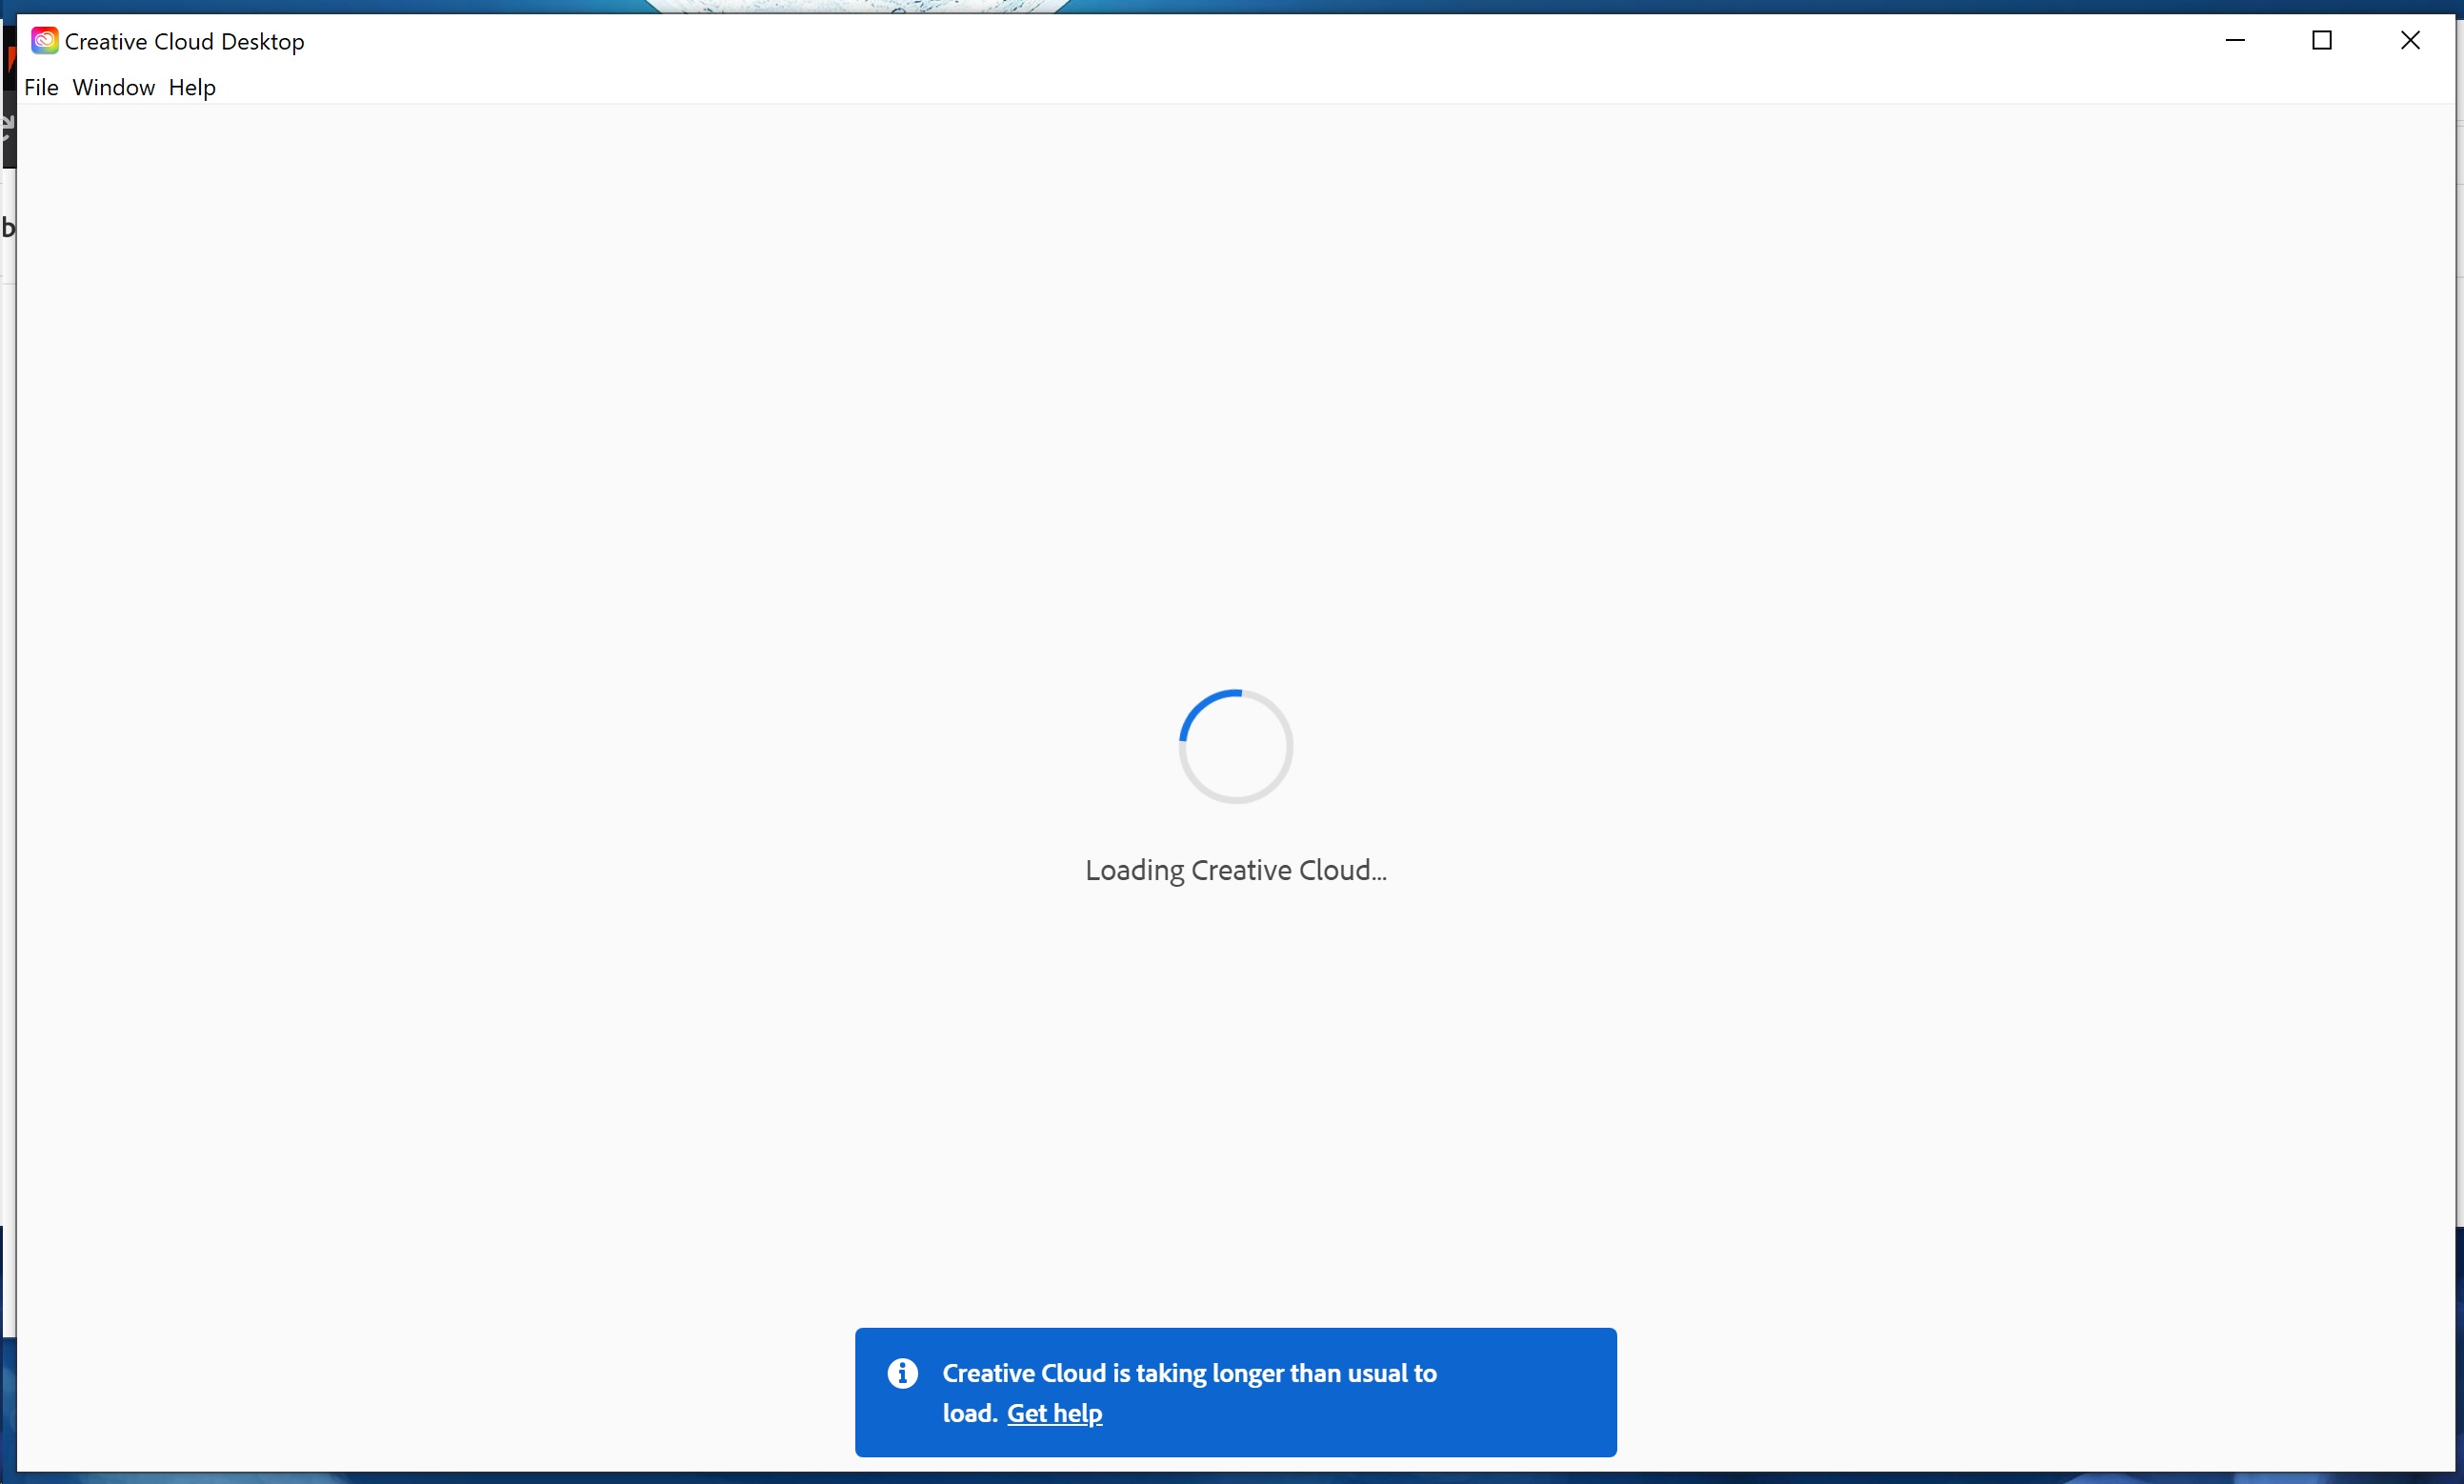
Task: Click the Creative Cloud Desktop title text
Action: [x=184, y=41]
